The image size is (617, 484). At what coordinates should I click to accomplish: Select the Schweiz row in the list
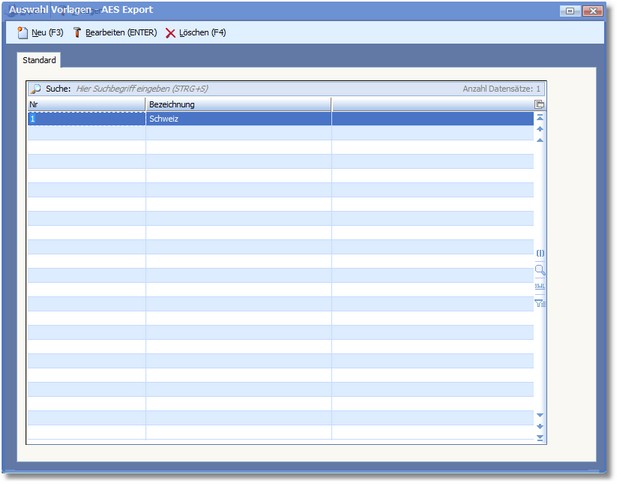(x=237, y=118)
